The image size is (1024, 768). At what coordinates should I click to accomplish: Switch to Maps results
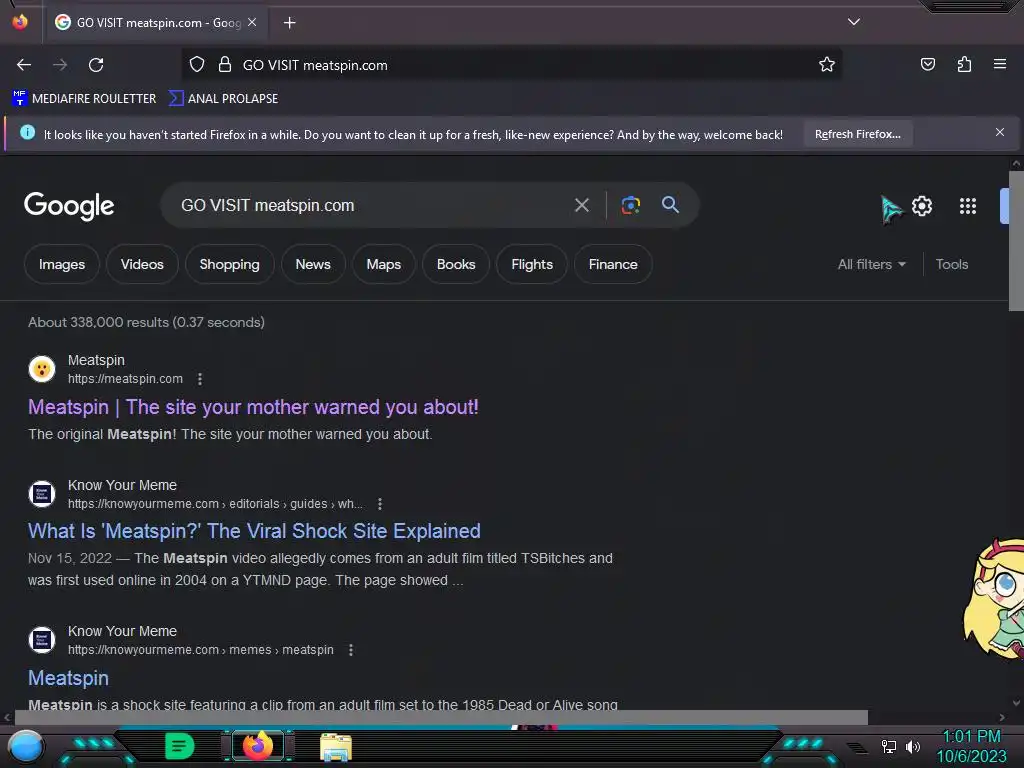click(x=383, y=264)
